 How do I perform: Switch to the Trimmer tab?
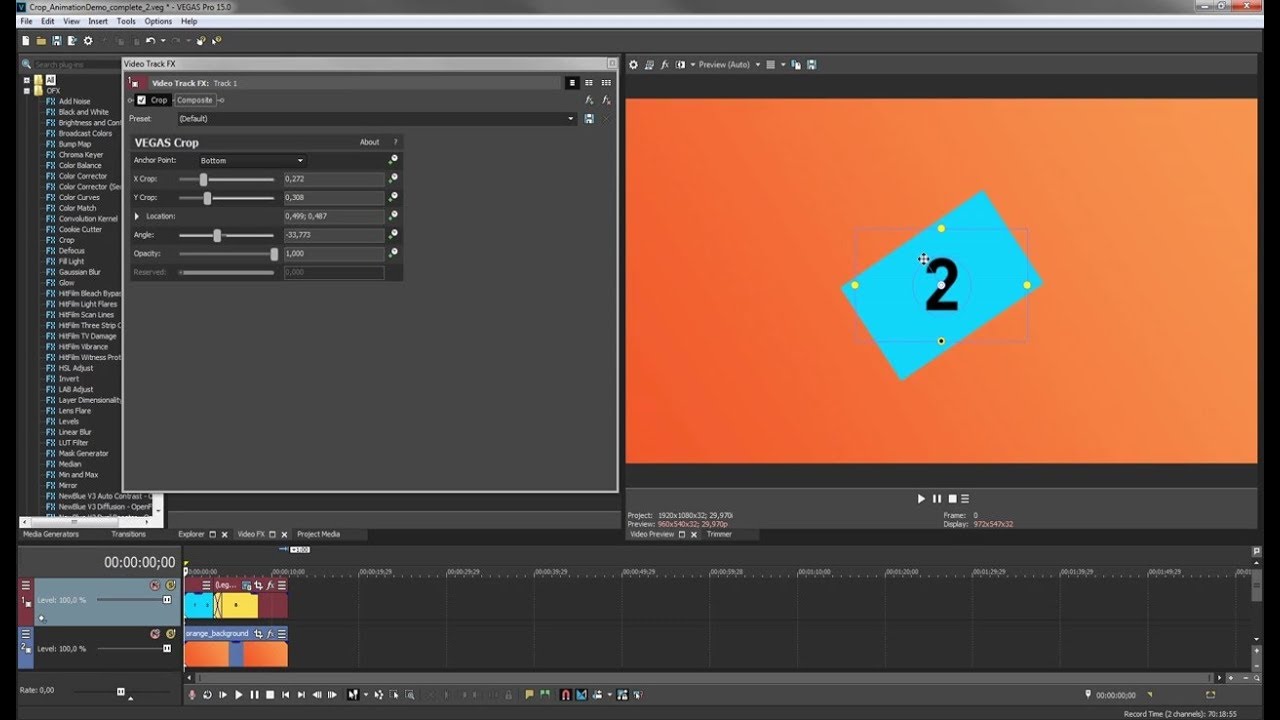(719, 534)
